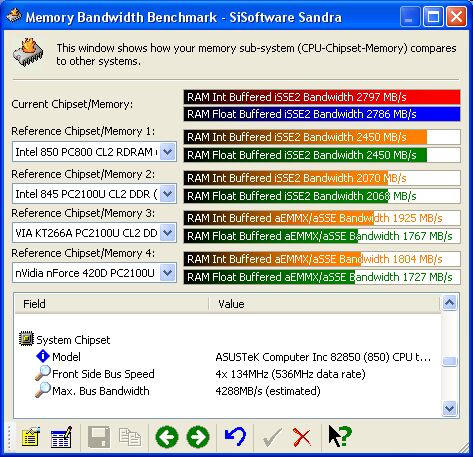Open Reference Chipset/Memory 4 dropdown arrow
This screenshot has height=457, width=473.
pyautogui.click(x=168, y=273)
